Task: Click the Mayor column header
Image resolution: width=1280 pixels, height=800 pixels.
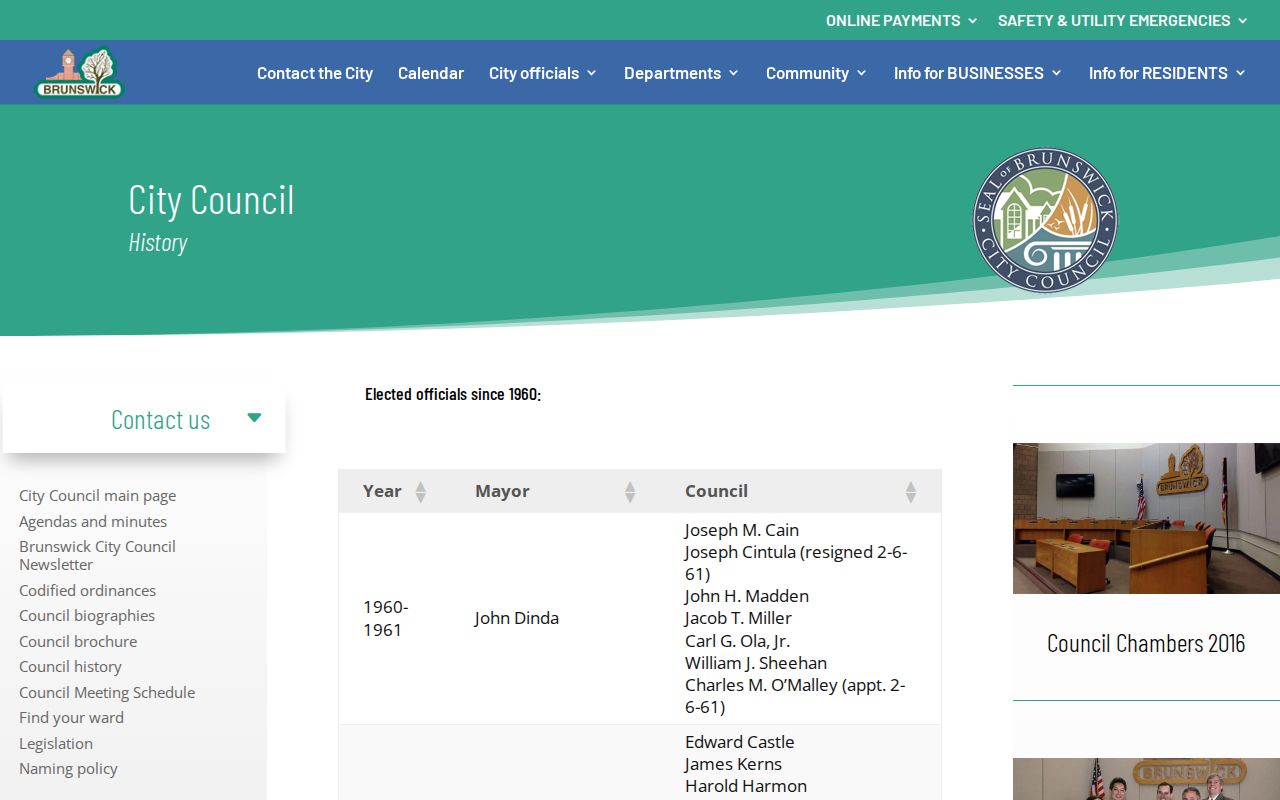Action: tap(555, 491)
